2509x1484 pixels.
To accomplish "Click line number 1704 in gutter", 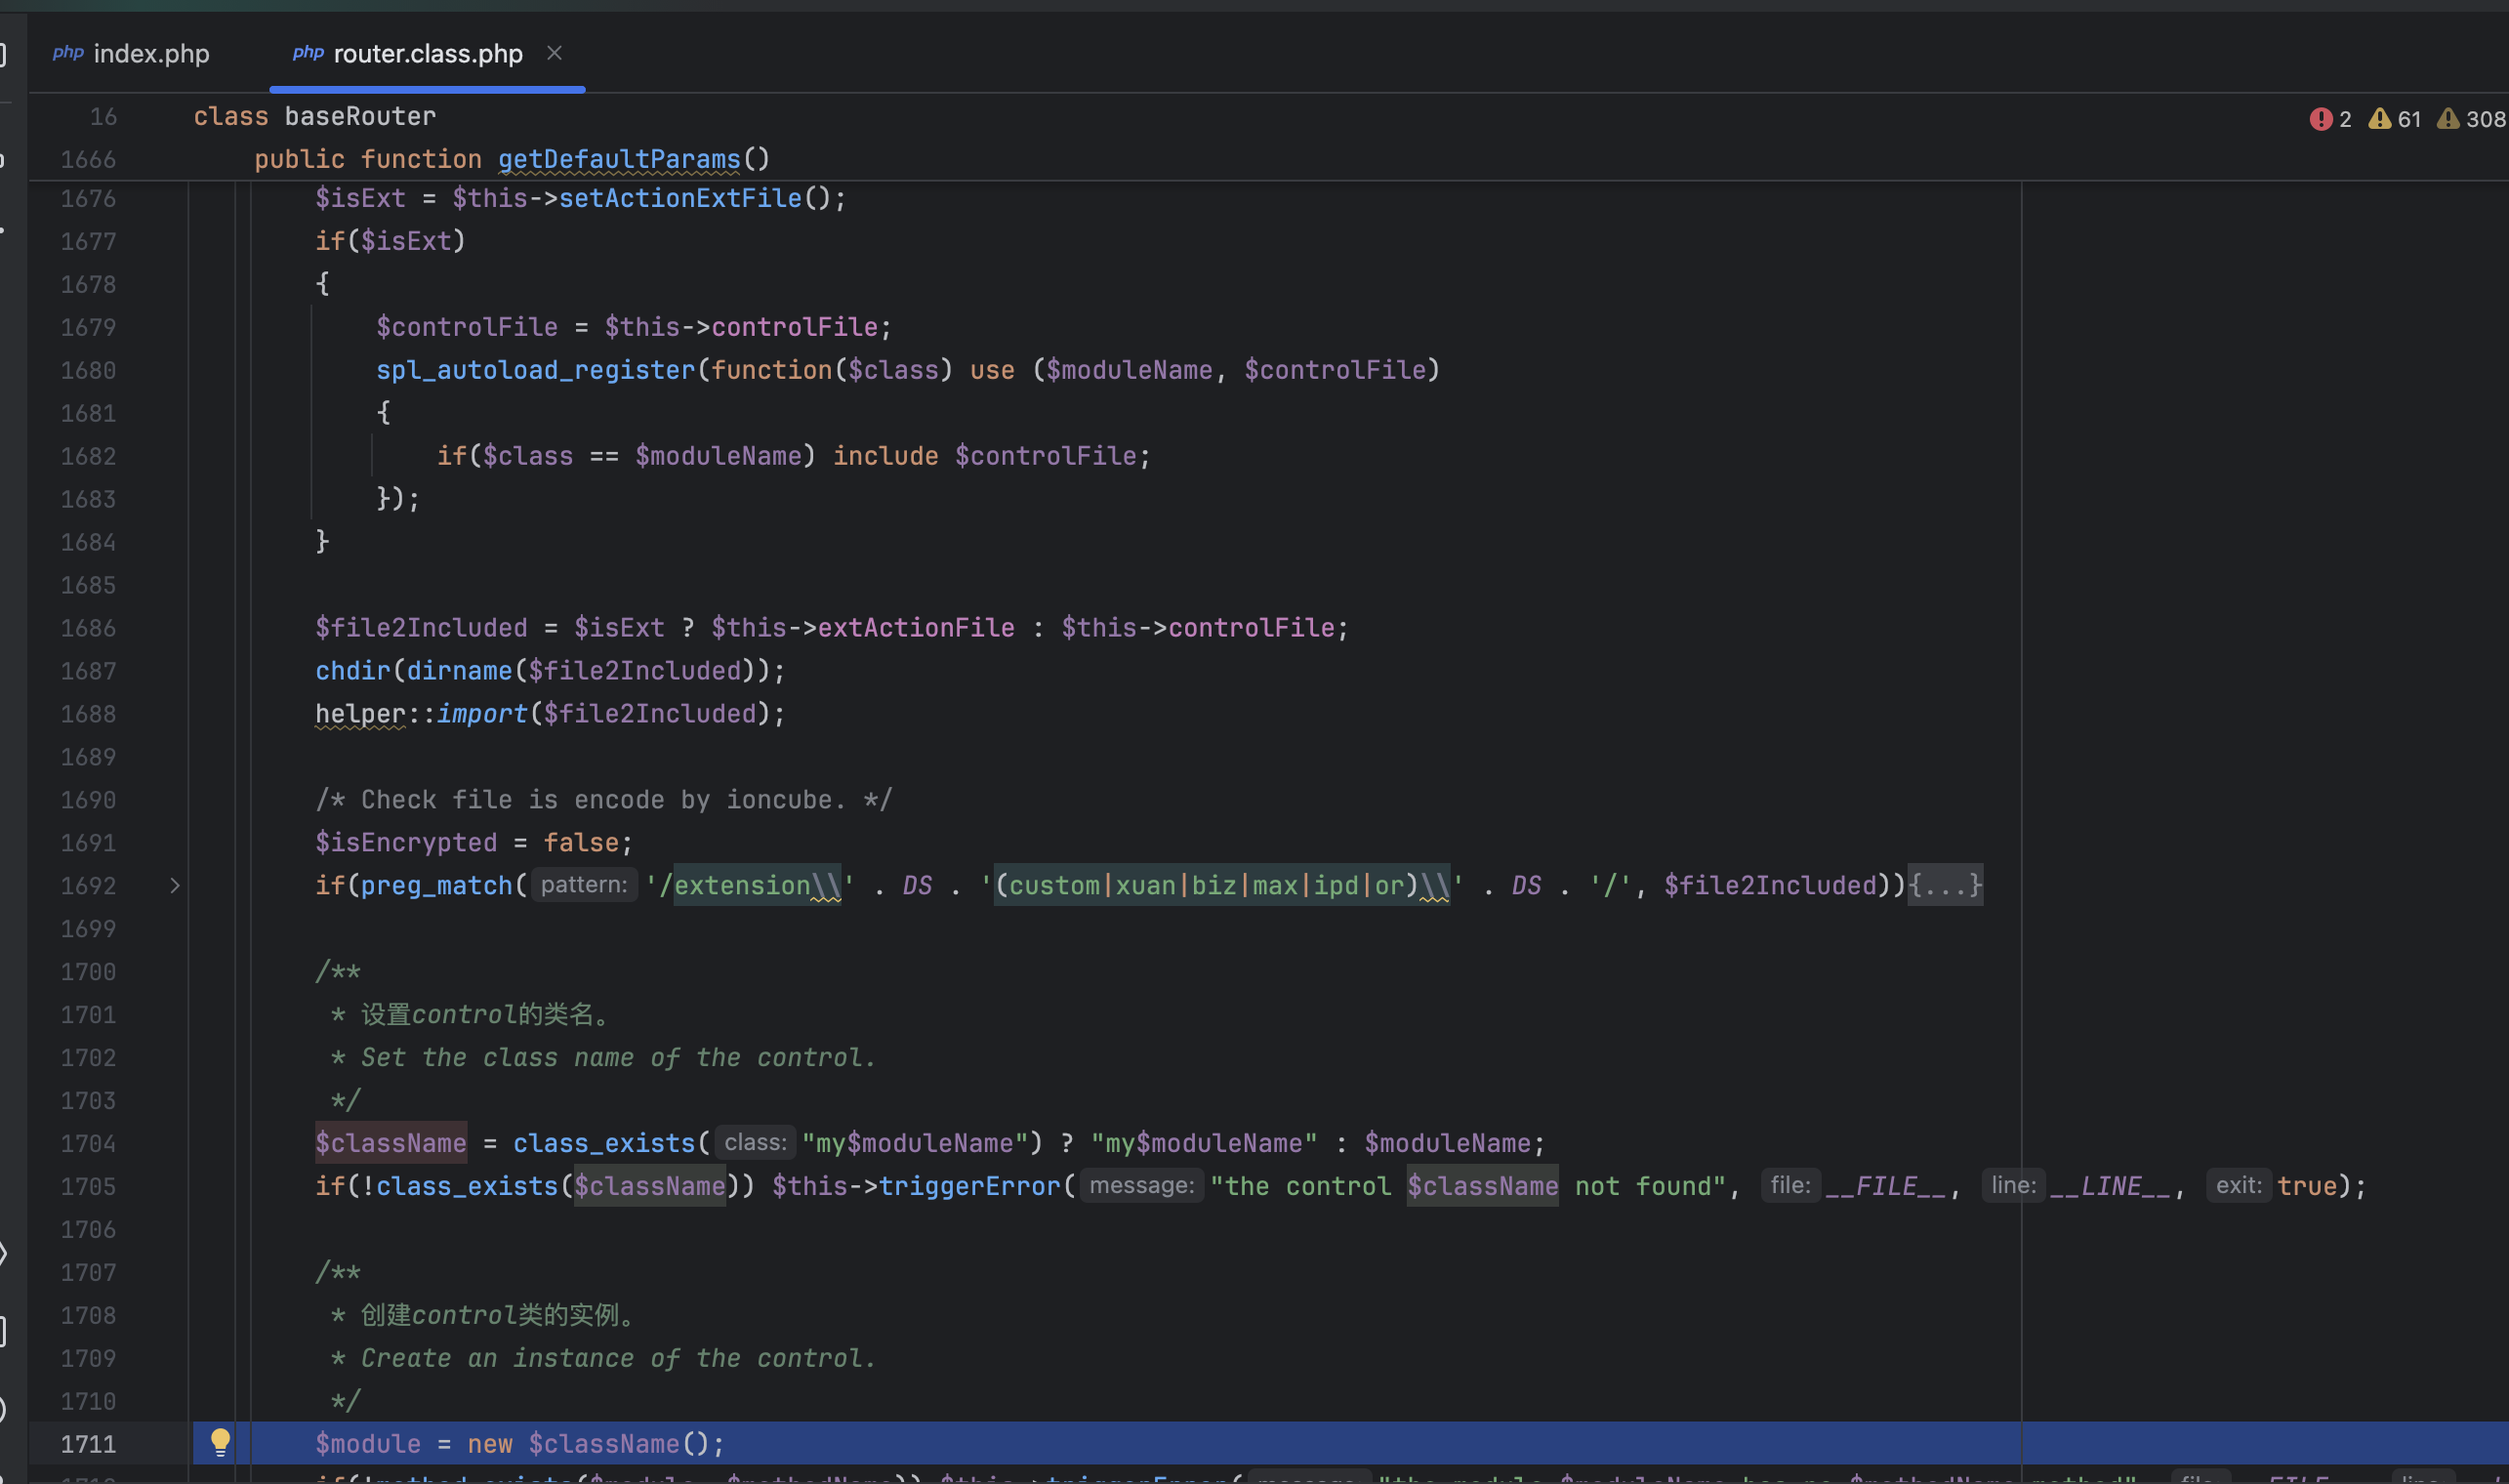I will [88, 1143].
